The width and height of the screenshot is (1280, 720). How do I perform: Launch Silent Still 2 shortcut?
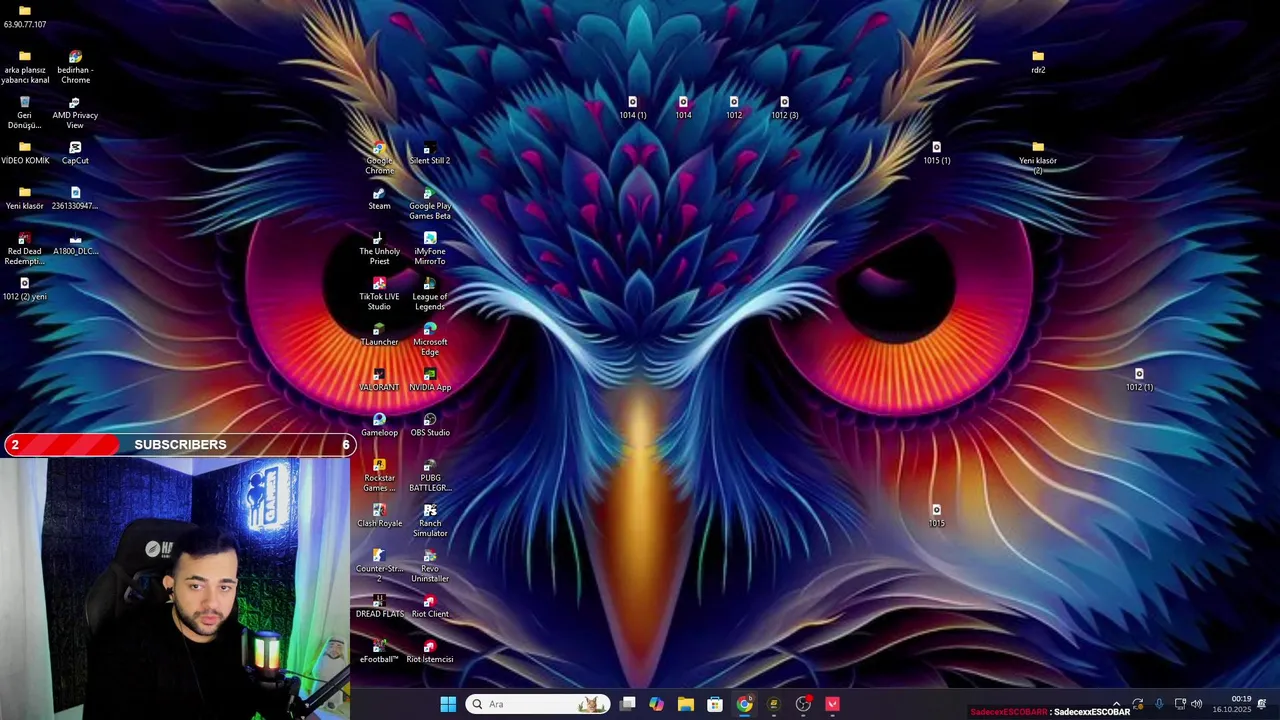429,154
